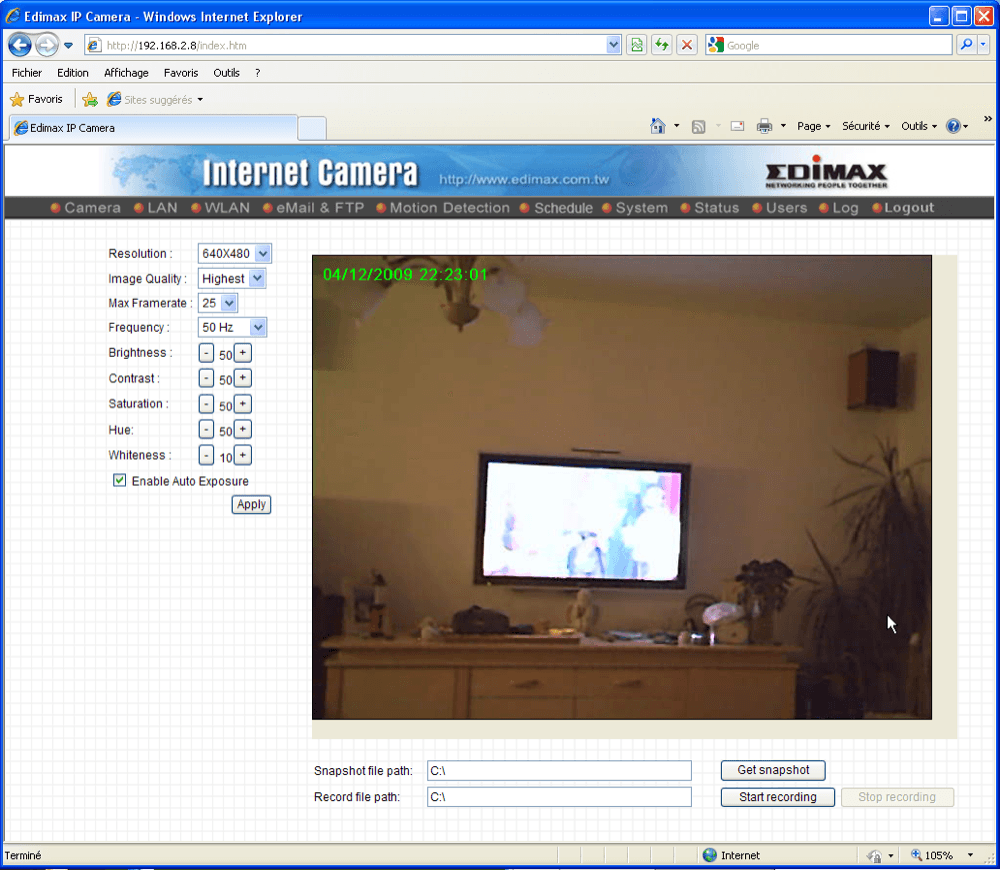This screenshot has width=1000, height=870.
Task: Open the System page
Action: 635,208
